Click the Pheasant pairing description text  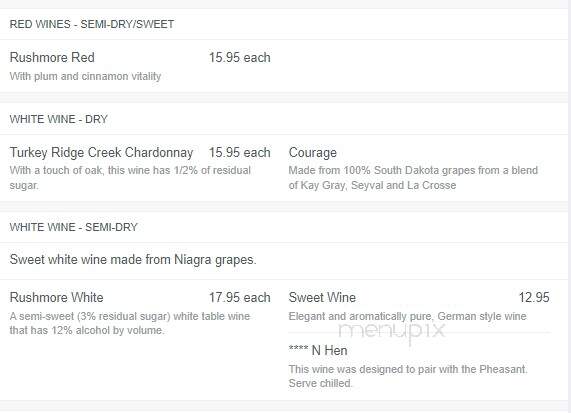pos(408,376)
